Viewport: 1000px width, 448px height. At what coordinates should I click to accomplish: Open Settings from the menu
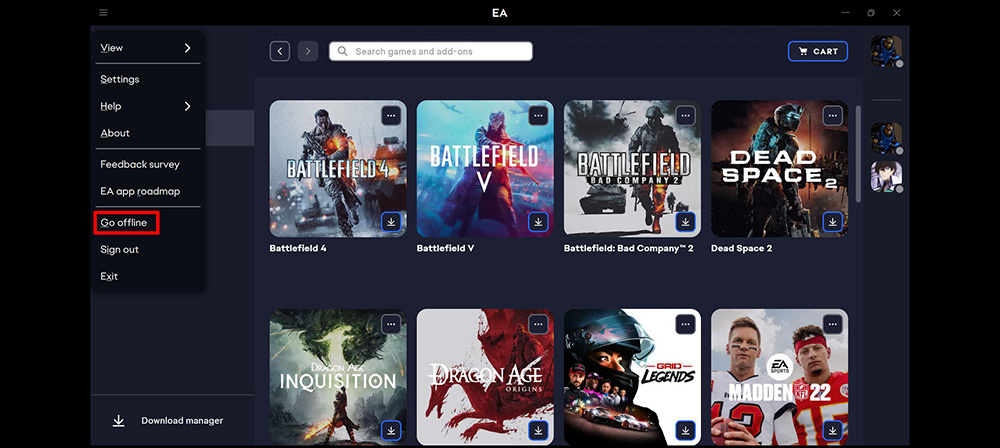[x=120, y=79]
